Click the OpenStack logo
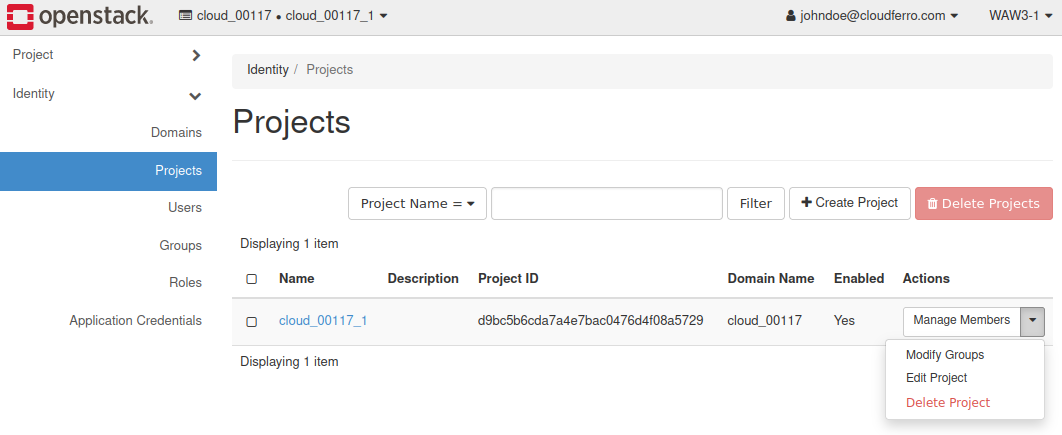The image size is (1062, 435). 80,17
